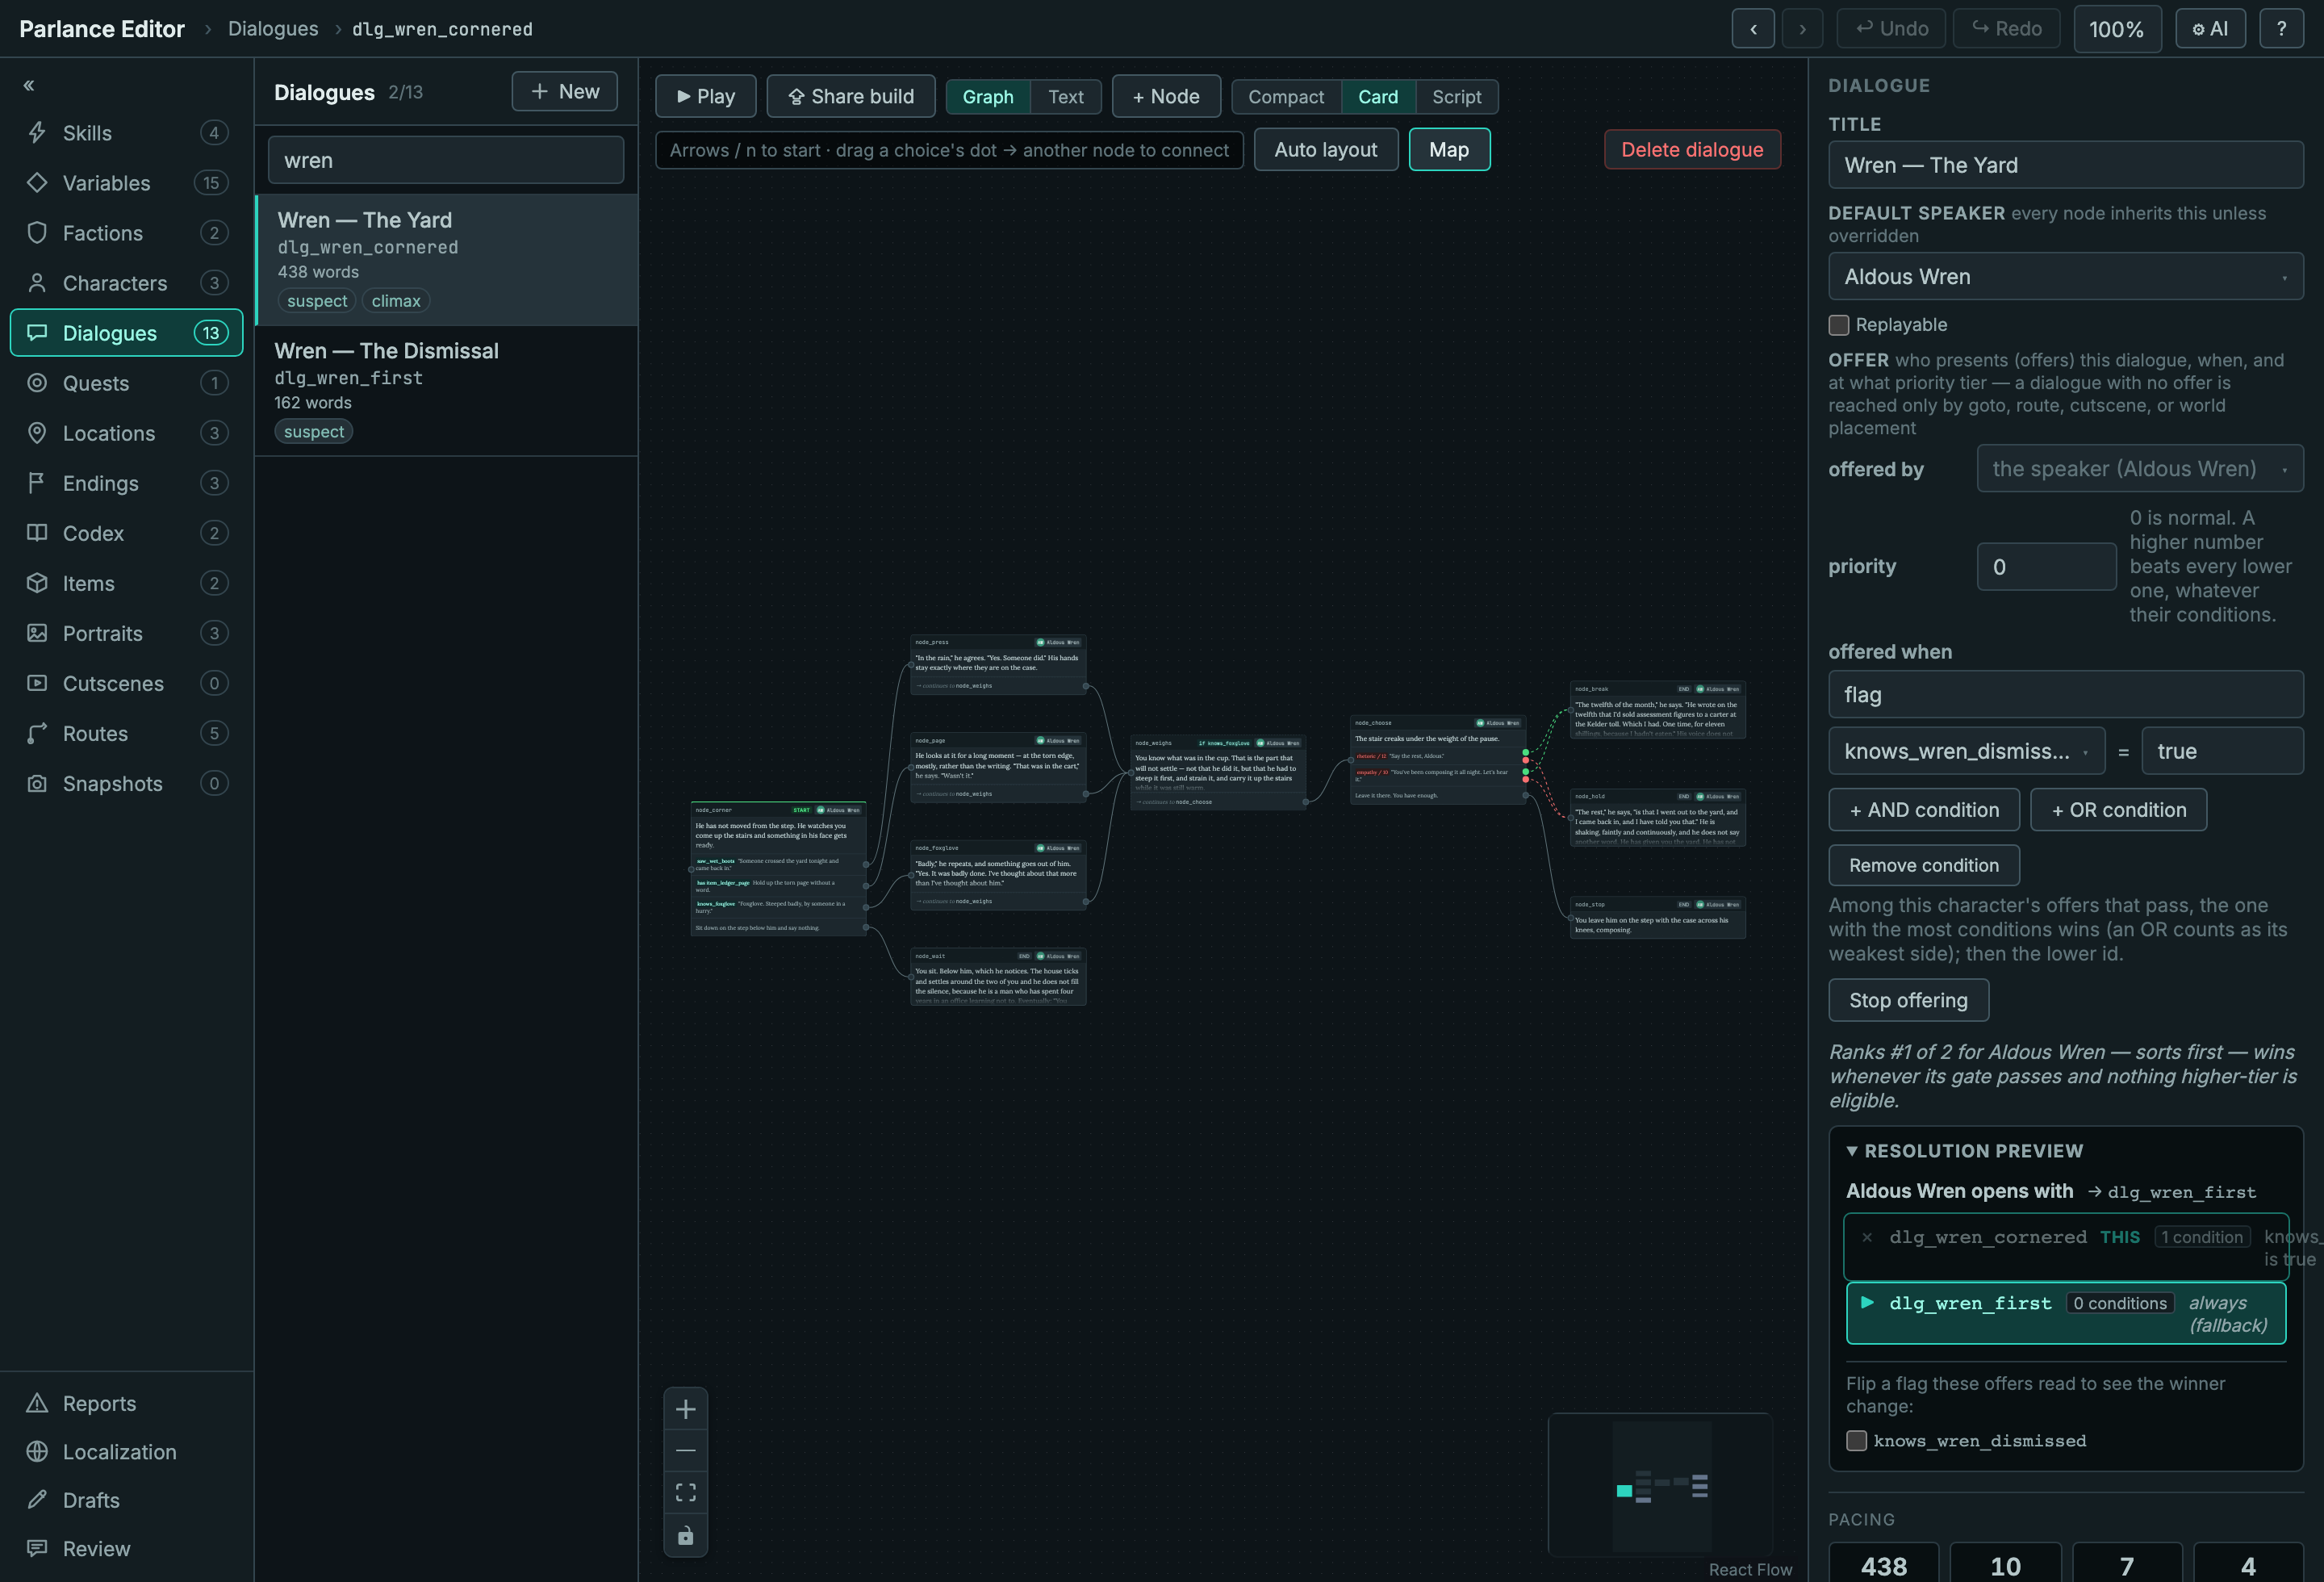Open Reports via its warning triangle icon
The image size is (2324, 1582).
pyautogui.click(x=37, y=1403)
